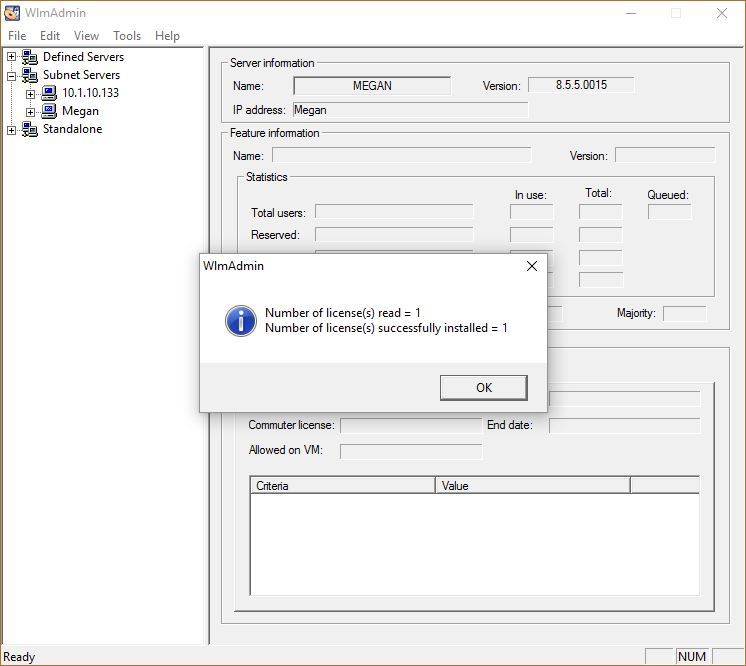Expand the Standalone node
746x666 pixels.
click(11, 129)
